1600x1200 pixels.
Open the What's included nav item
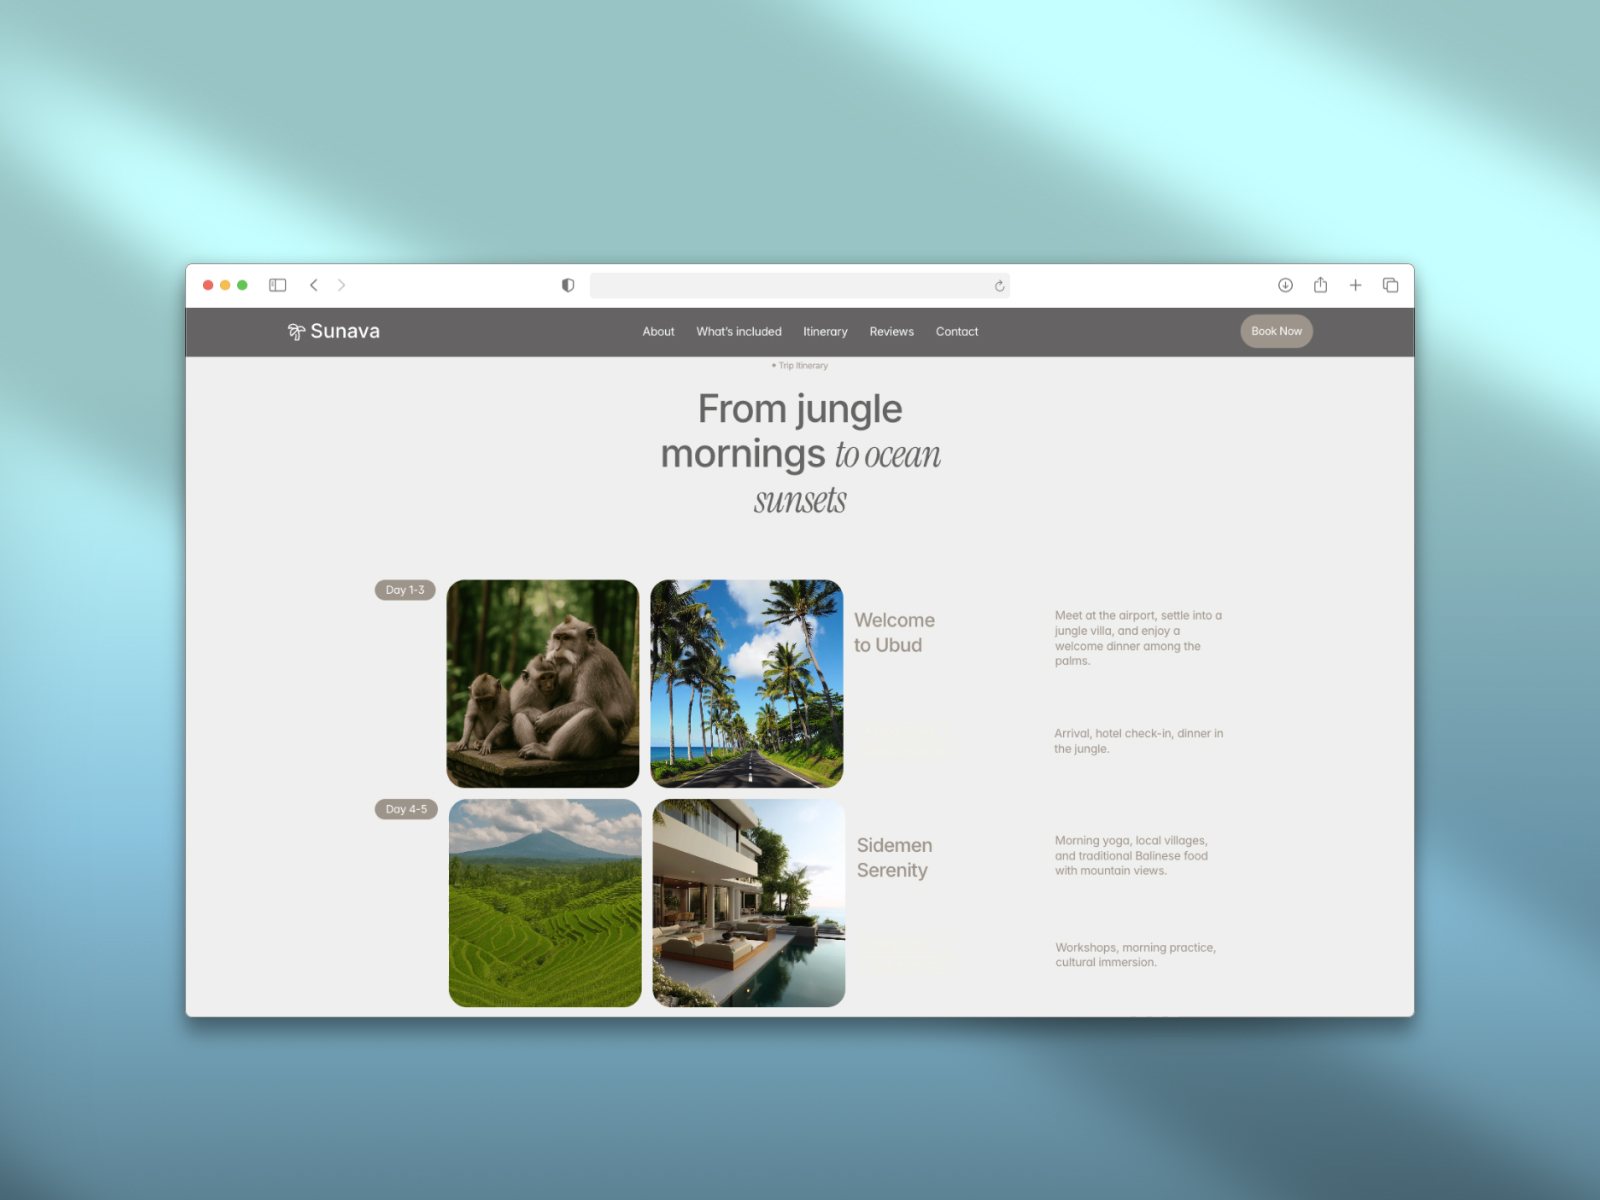(x=739, y=332)
